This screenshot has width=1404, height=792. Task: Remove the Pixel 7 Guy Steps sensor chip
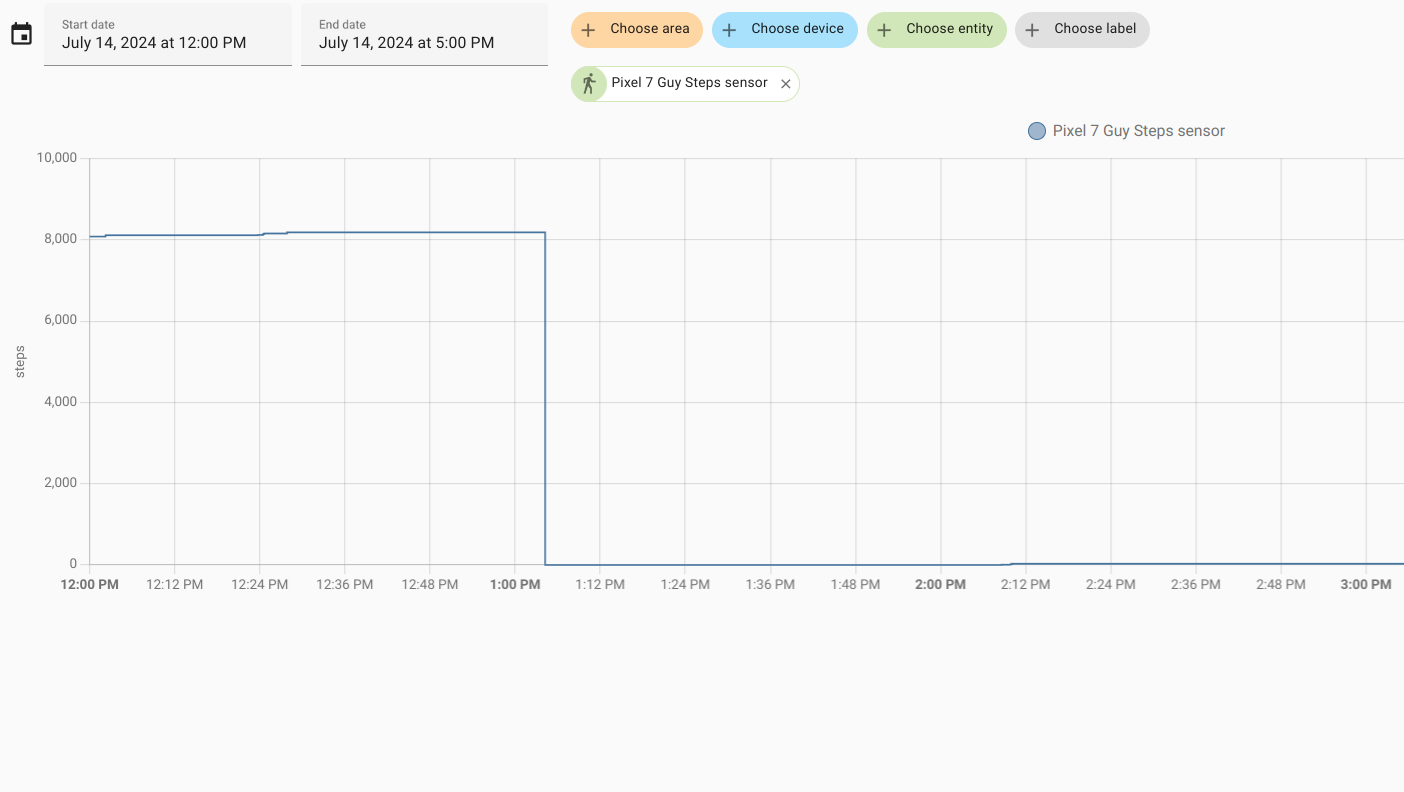786,84
